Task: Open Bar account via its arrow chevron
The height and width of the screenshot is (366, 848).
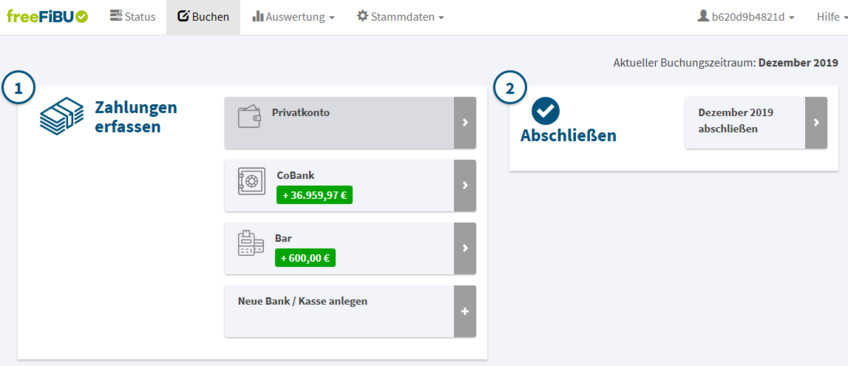Action: tap(465, 248)
